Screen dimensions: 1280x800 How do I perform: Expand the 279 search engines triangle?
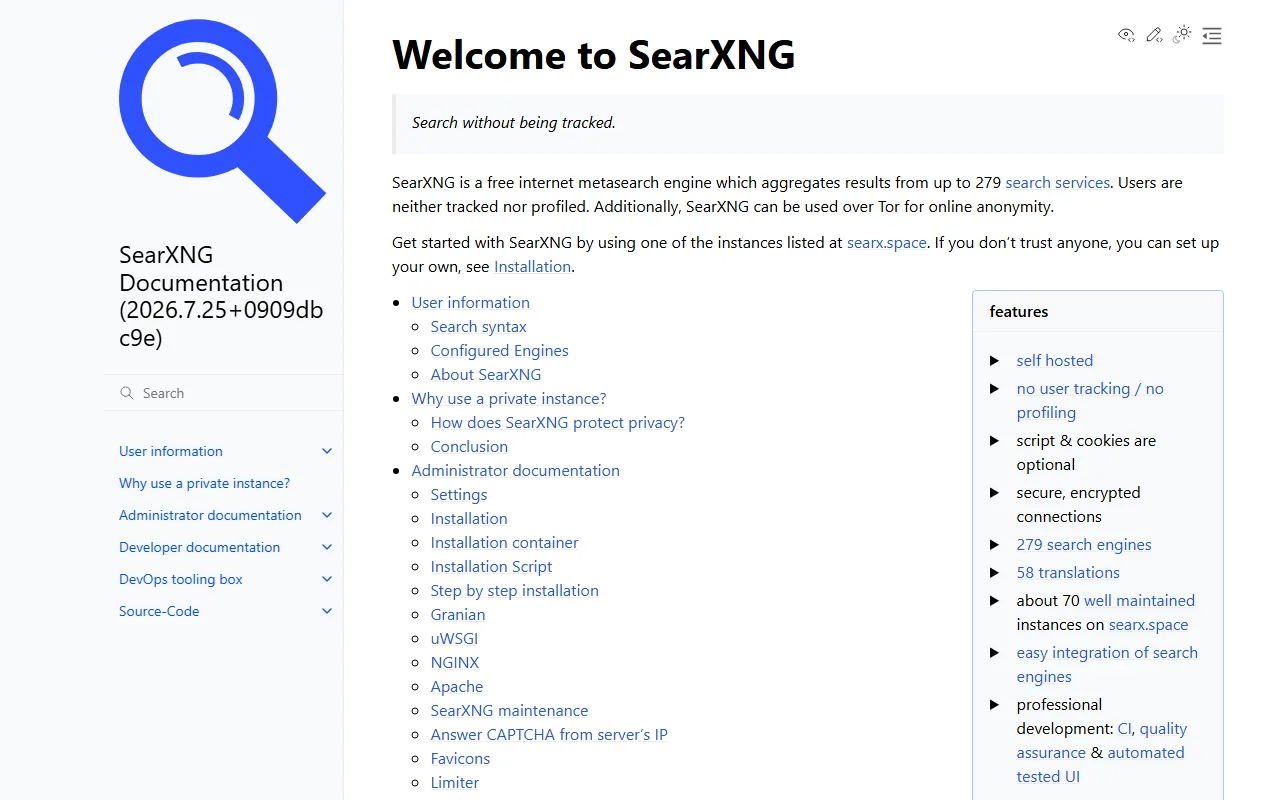click(x=995, y=544)
